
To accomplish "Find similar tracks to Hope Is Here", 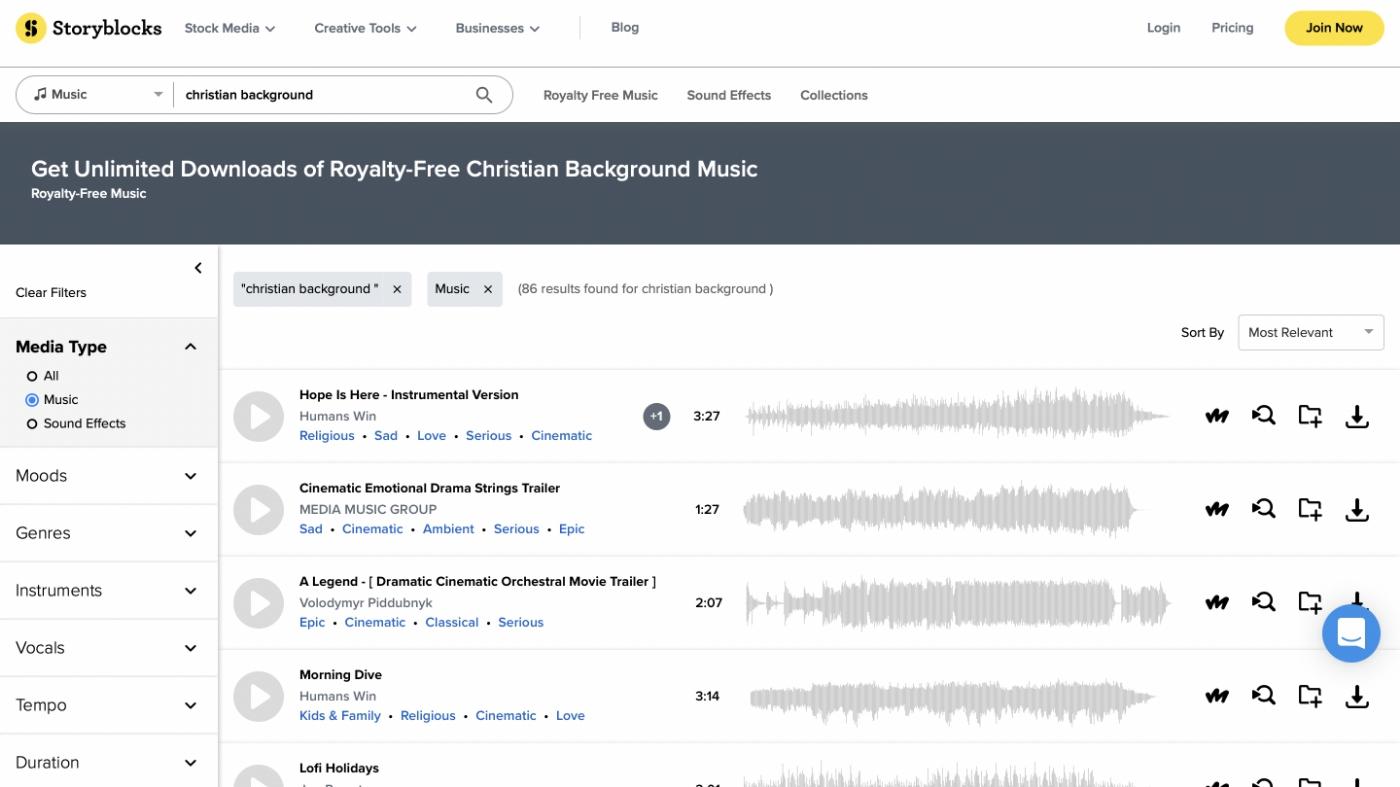I will [x=1264, y=416].
